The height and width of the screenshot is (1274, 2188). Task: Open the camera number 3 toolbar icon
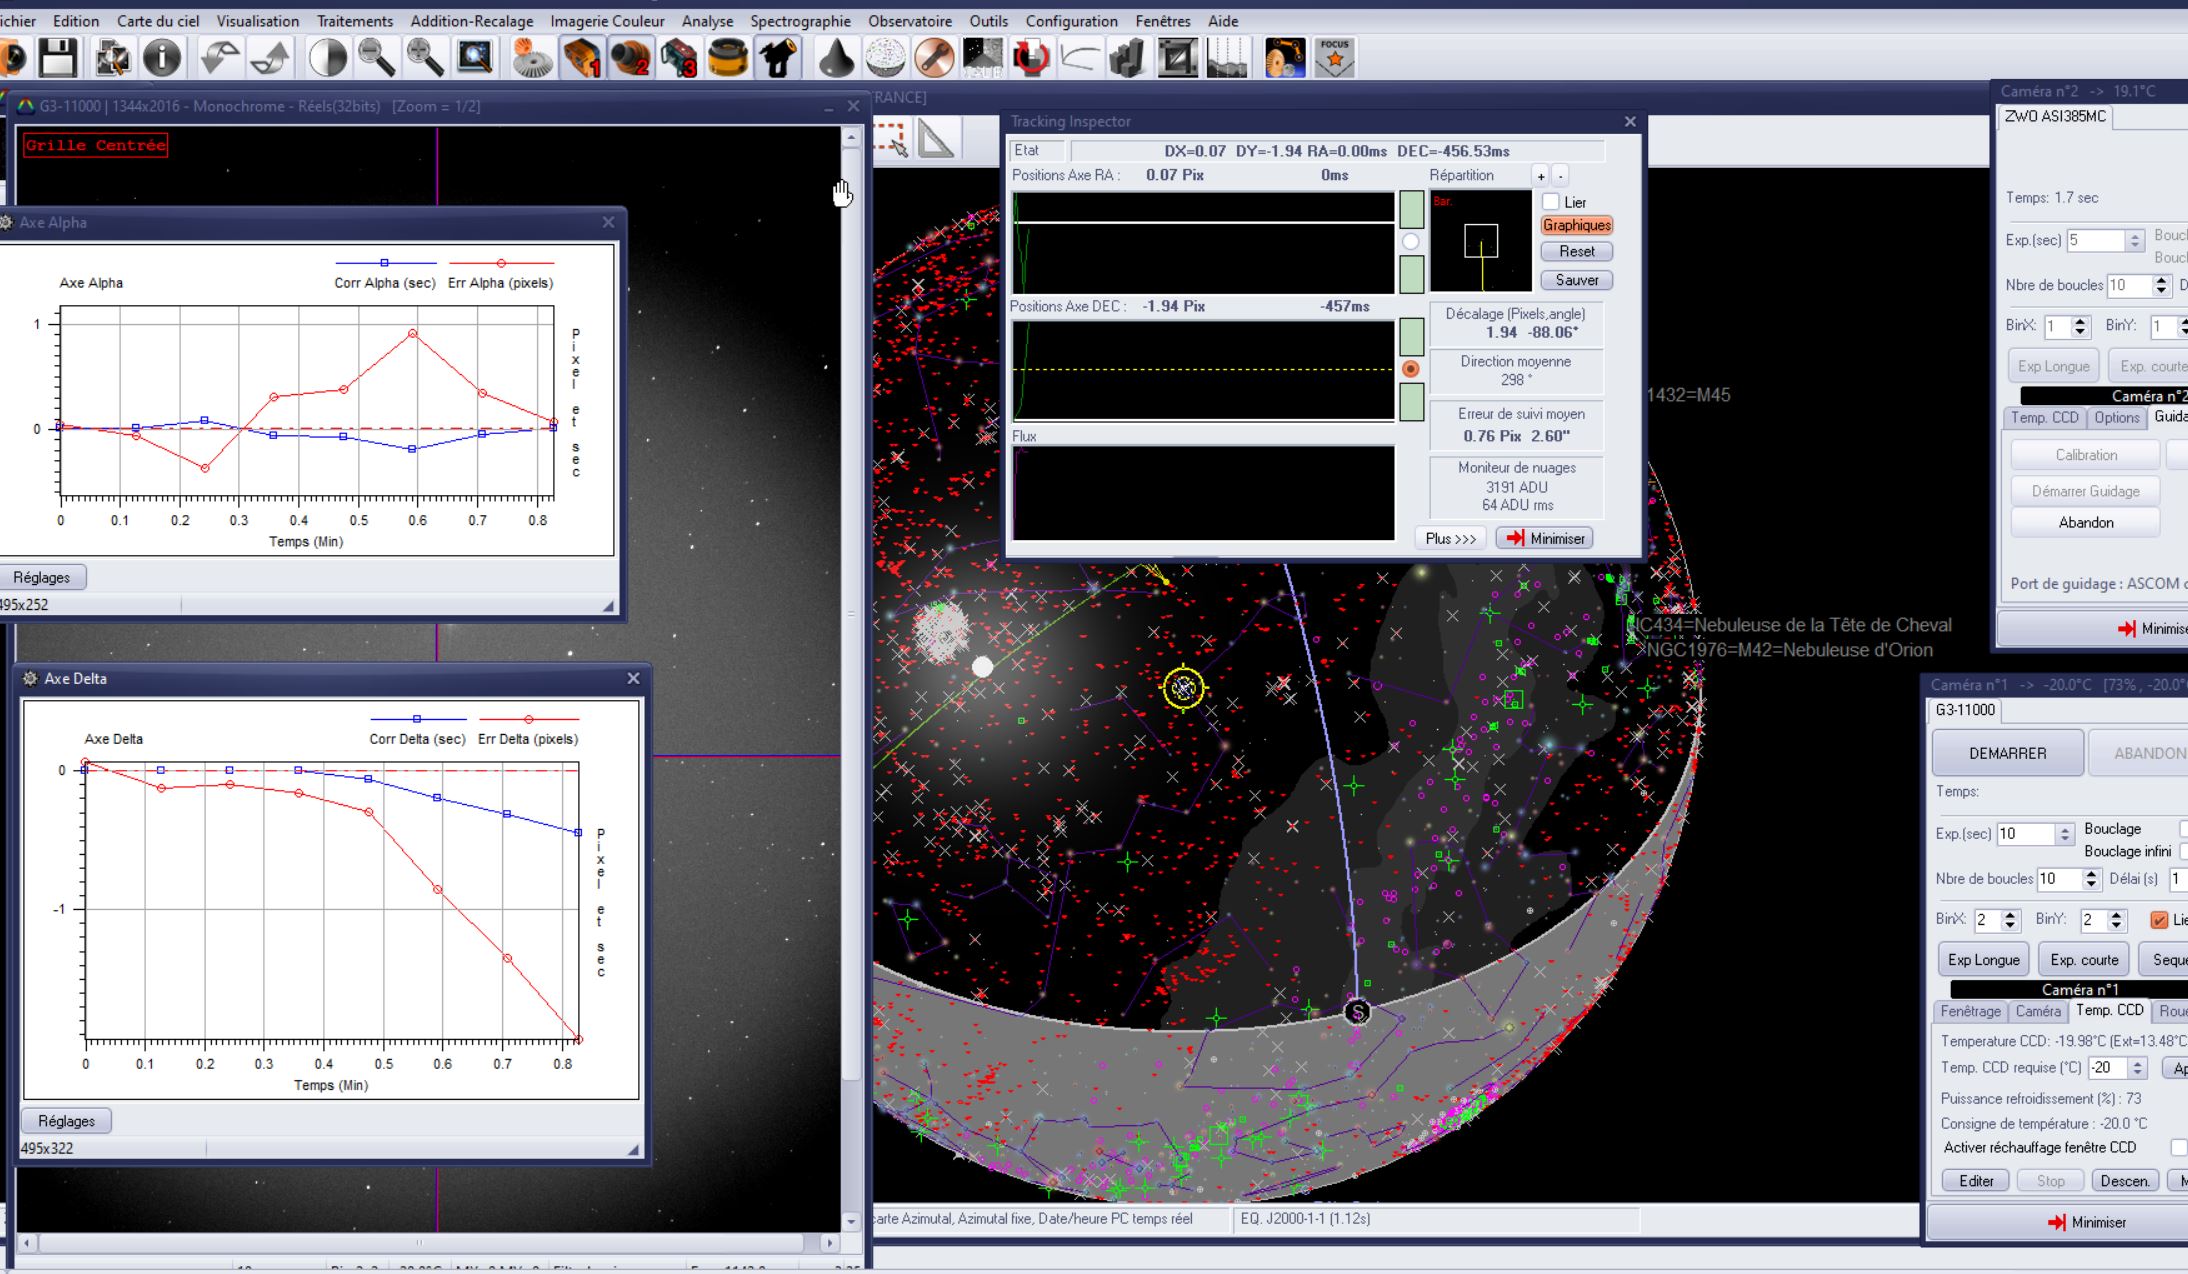pos(679,58)
